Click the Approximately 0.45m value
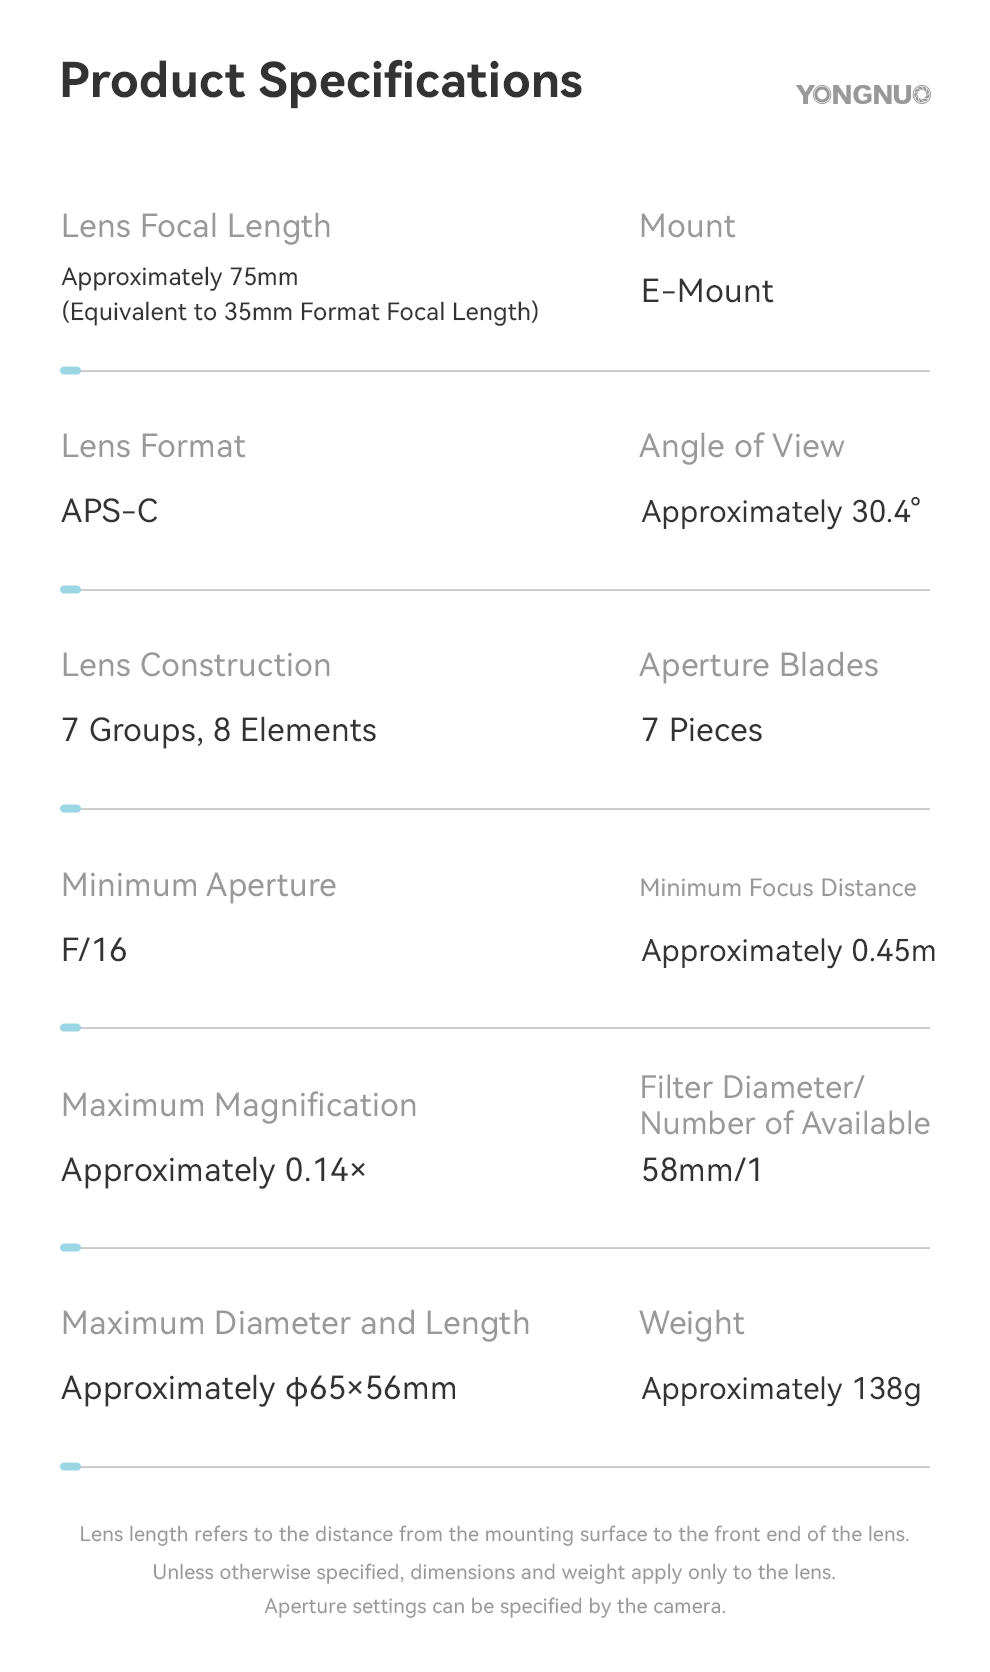The image size is (990, 1672). pos(788,951)
